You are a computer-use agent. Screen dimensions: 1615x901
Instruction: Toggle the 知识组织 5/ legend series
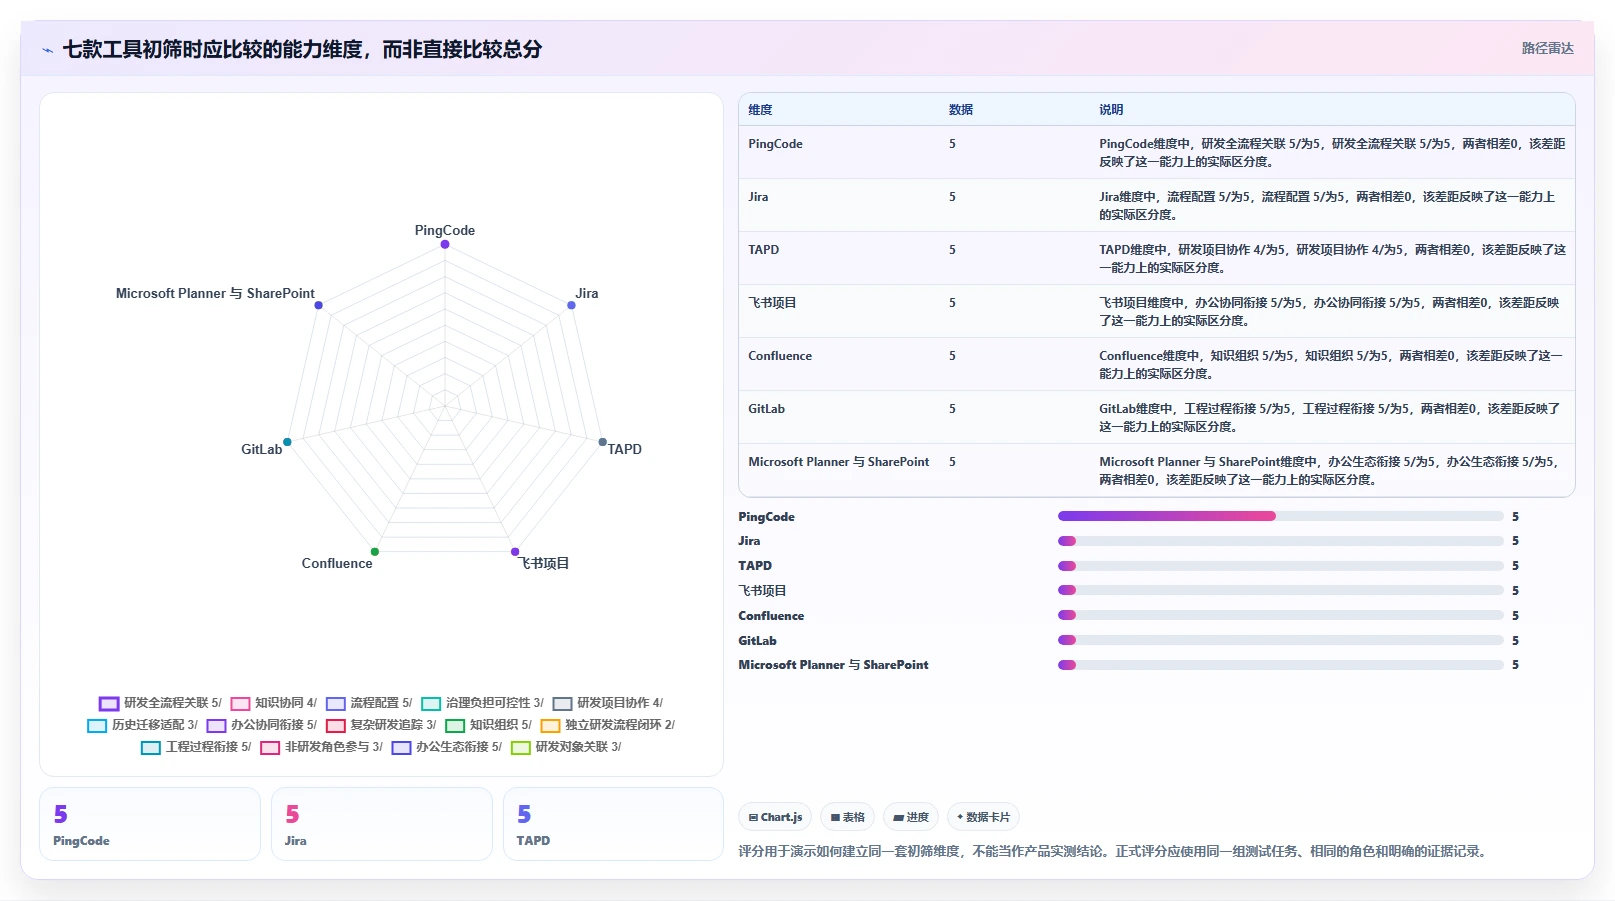tap(488, 725)
